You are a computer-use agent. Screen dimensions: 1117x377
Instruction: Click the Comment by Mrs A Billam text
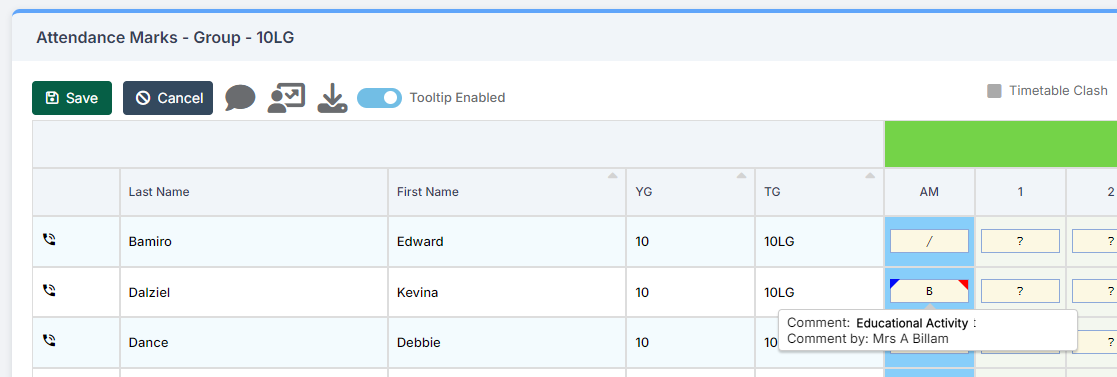click(x=868, y=339)
